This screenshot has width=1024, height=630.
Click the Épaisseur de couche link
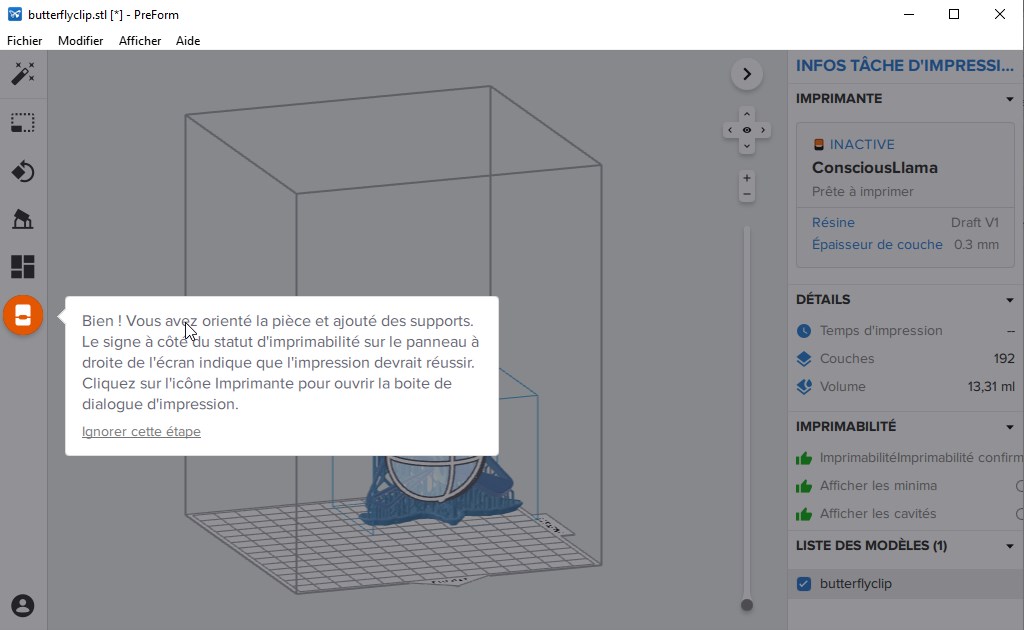pyautogui.click(x=877, y=245)
